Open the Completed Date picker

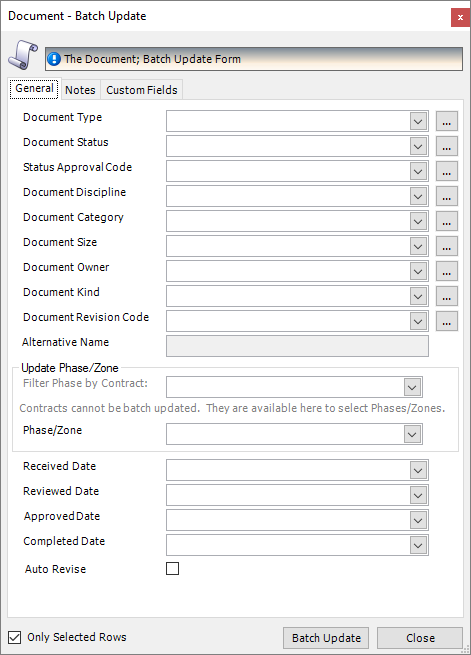[418, 546]
